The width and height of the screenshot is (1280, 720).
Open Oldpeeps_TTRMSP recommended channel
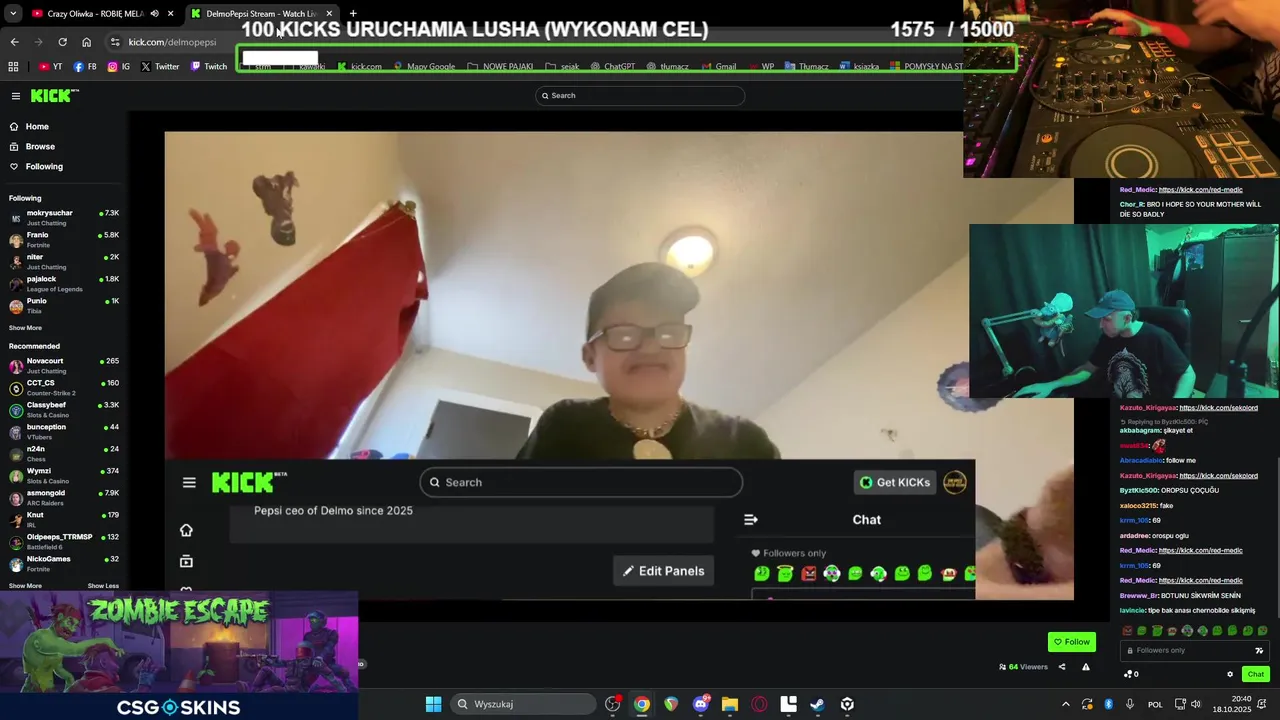pyautogui.click(x=64, y=541)
